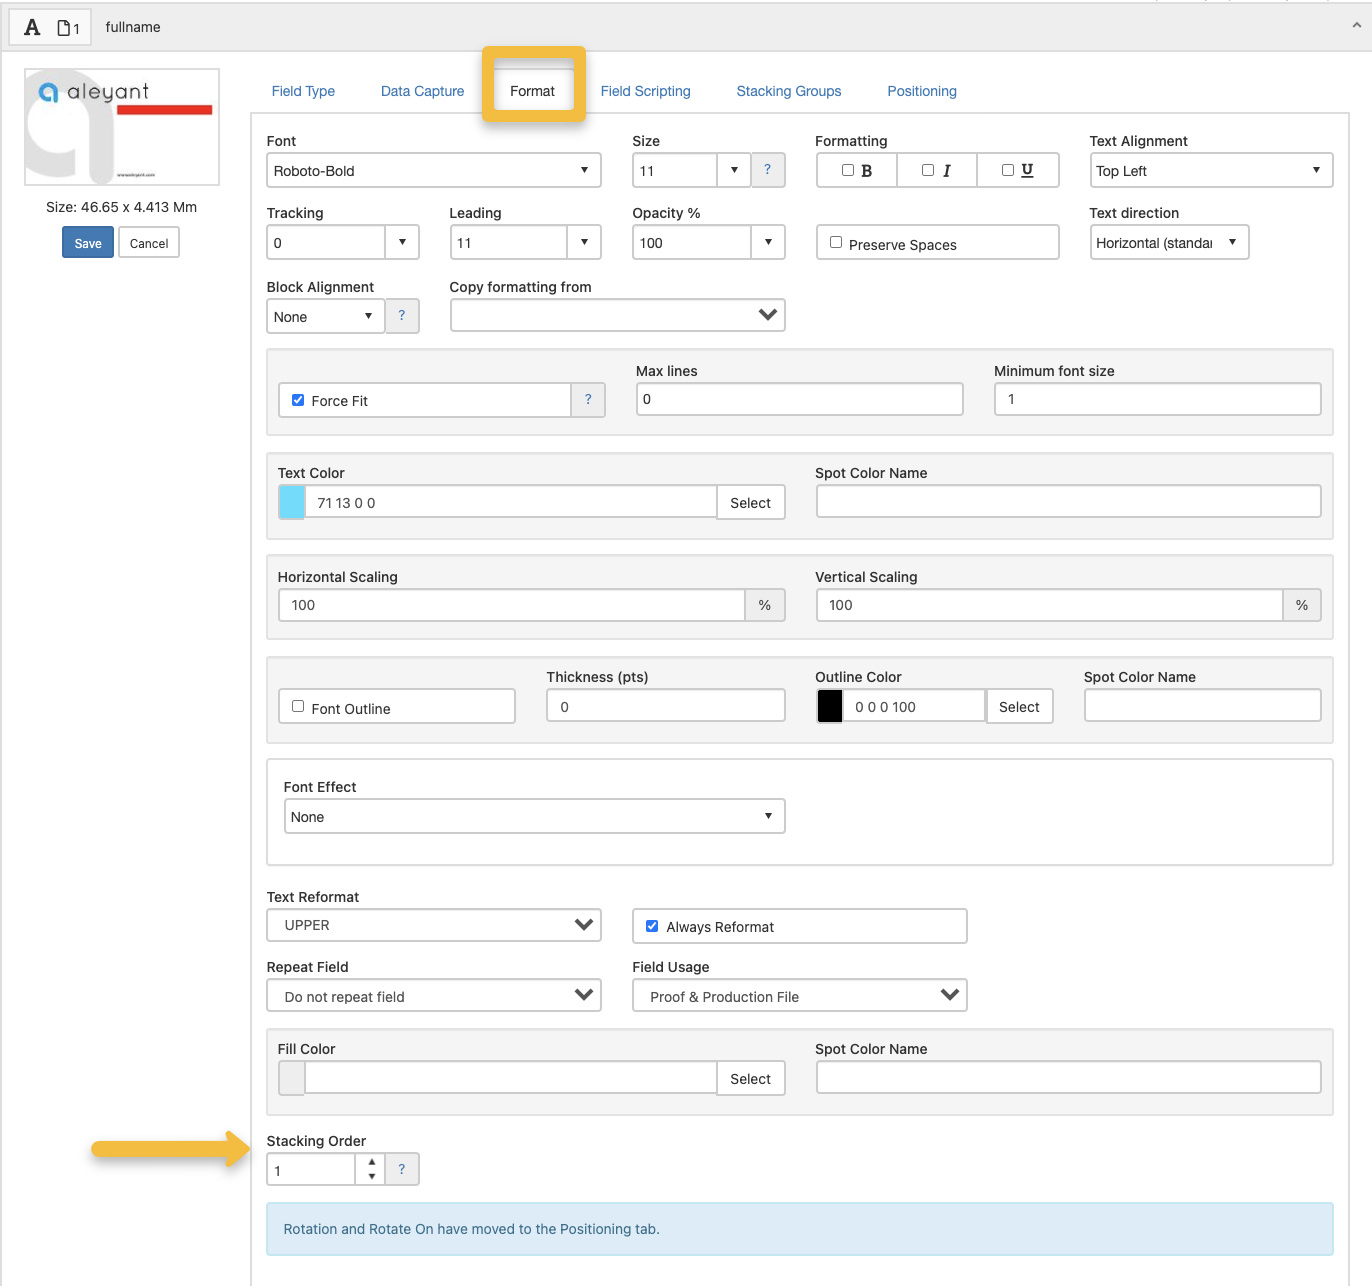Viewport: 1372px width, 1286px height.
Task: Open the Force Fit help question mark
Action: 588,400
